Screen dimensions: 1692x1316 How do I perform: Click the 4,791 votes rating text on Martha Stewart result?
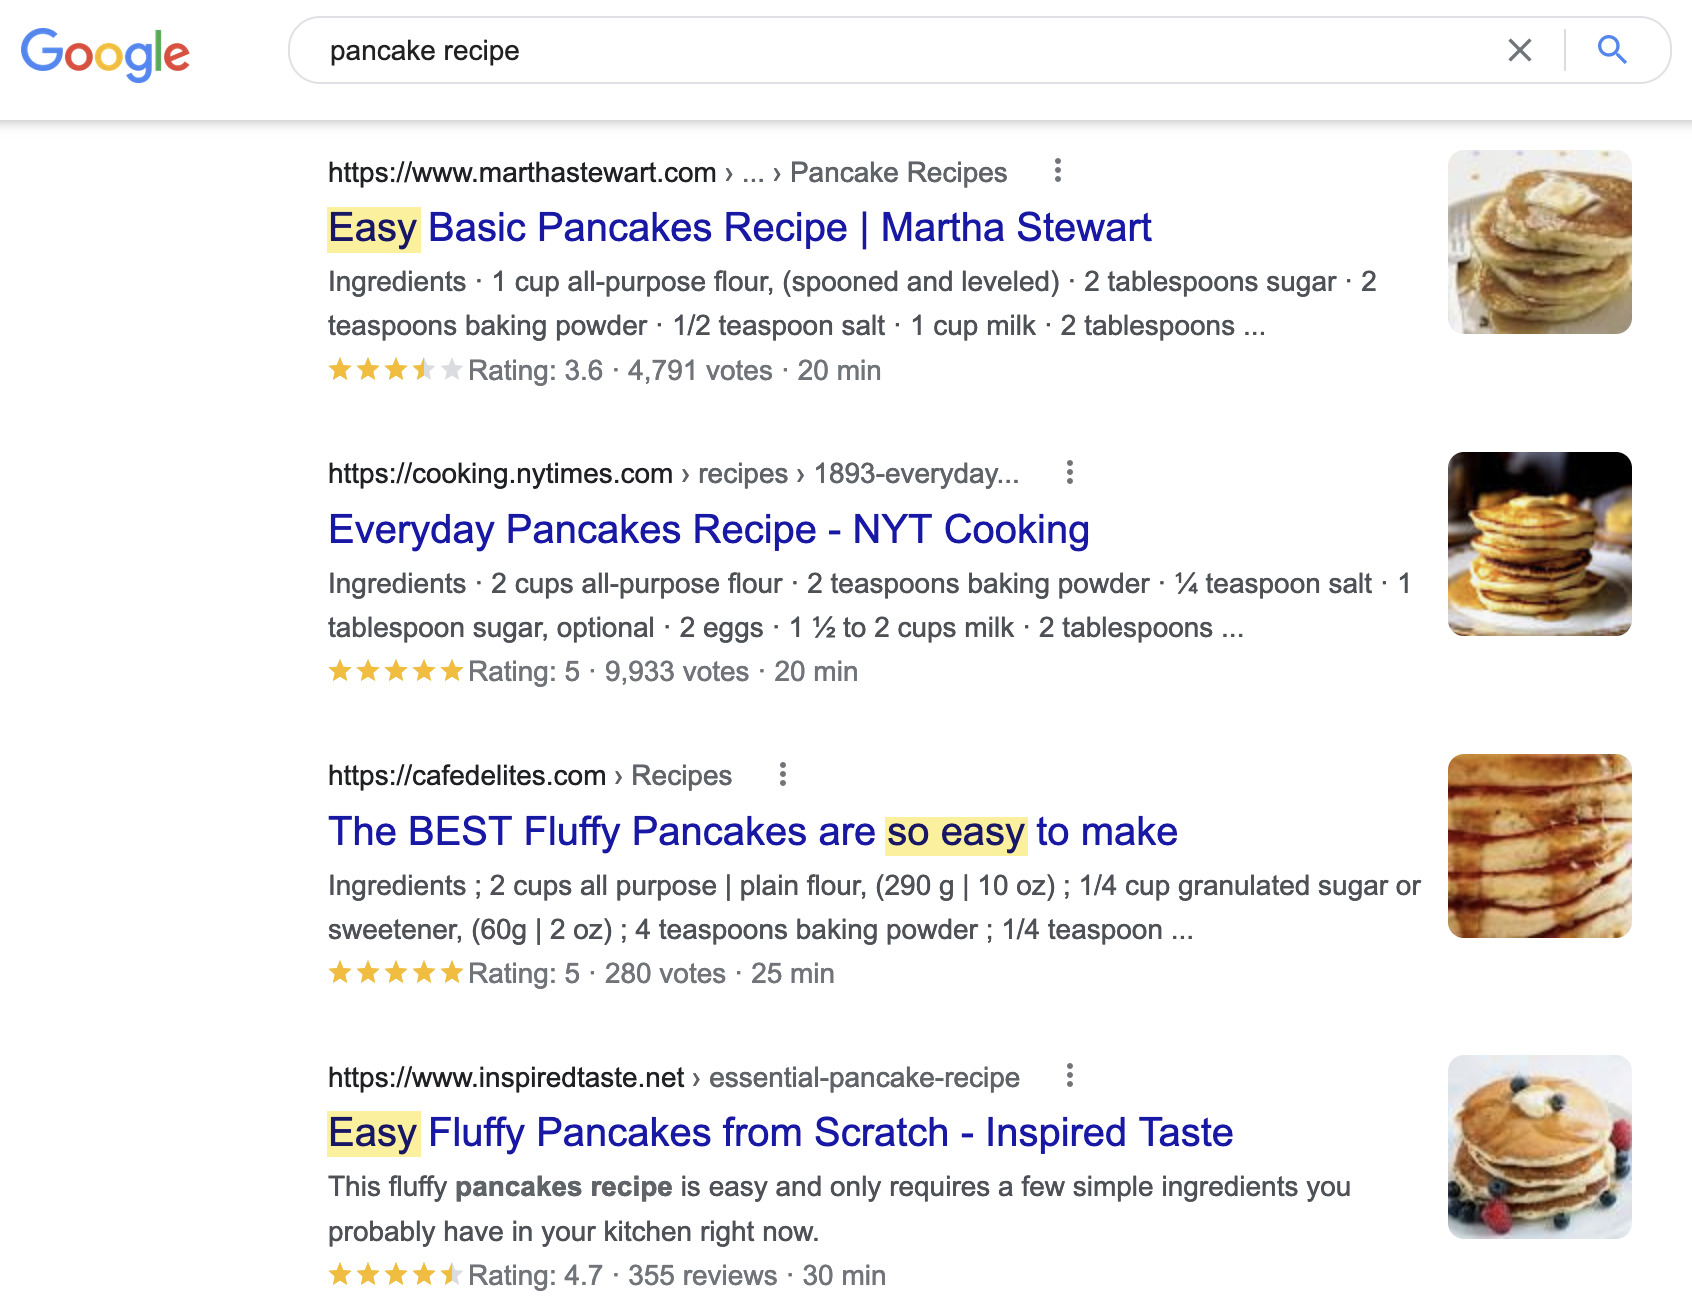point(697,370)
